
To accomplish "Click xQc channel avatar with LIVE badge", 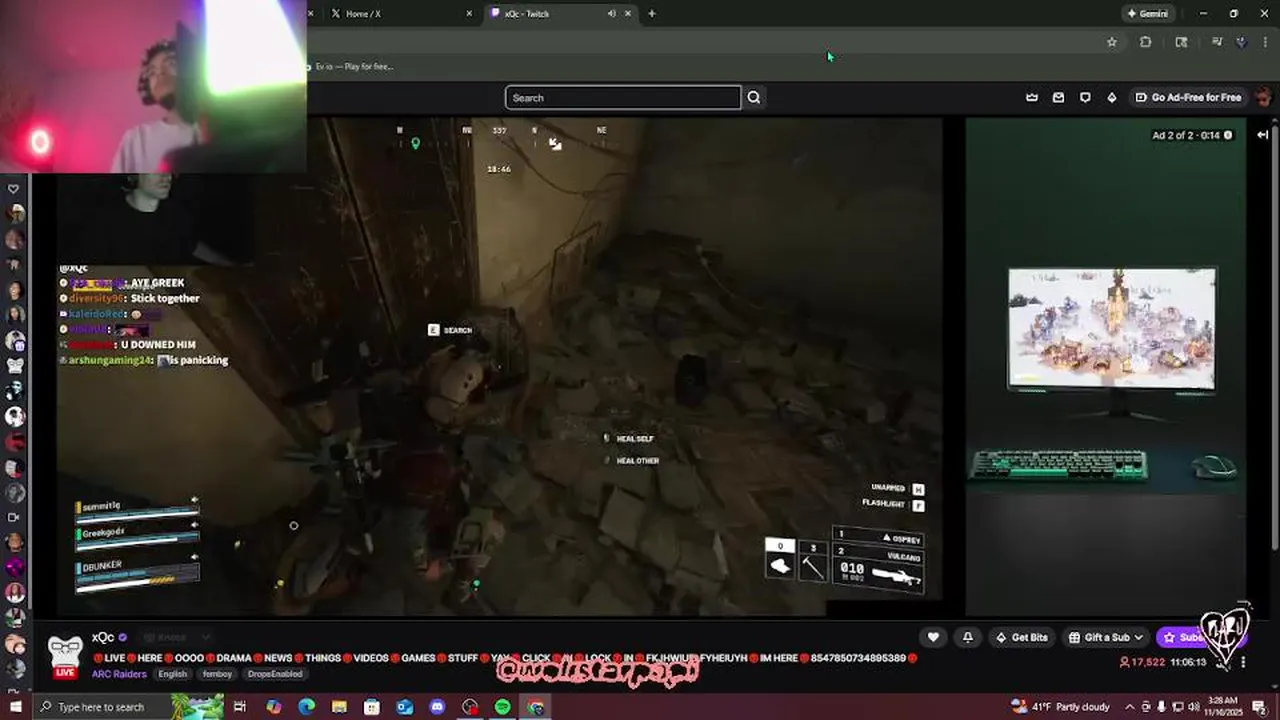I will coord(65,657).
